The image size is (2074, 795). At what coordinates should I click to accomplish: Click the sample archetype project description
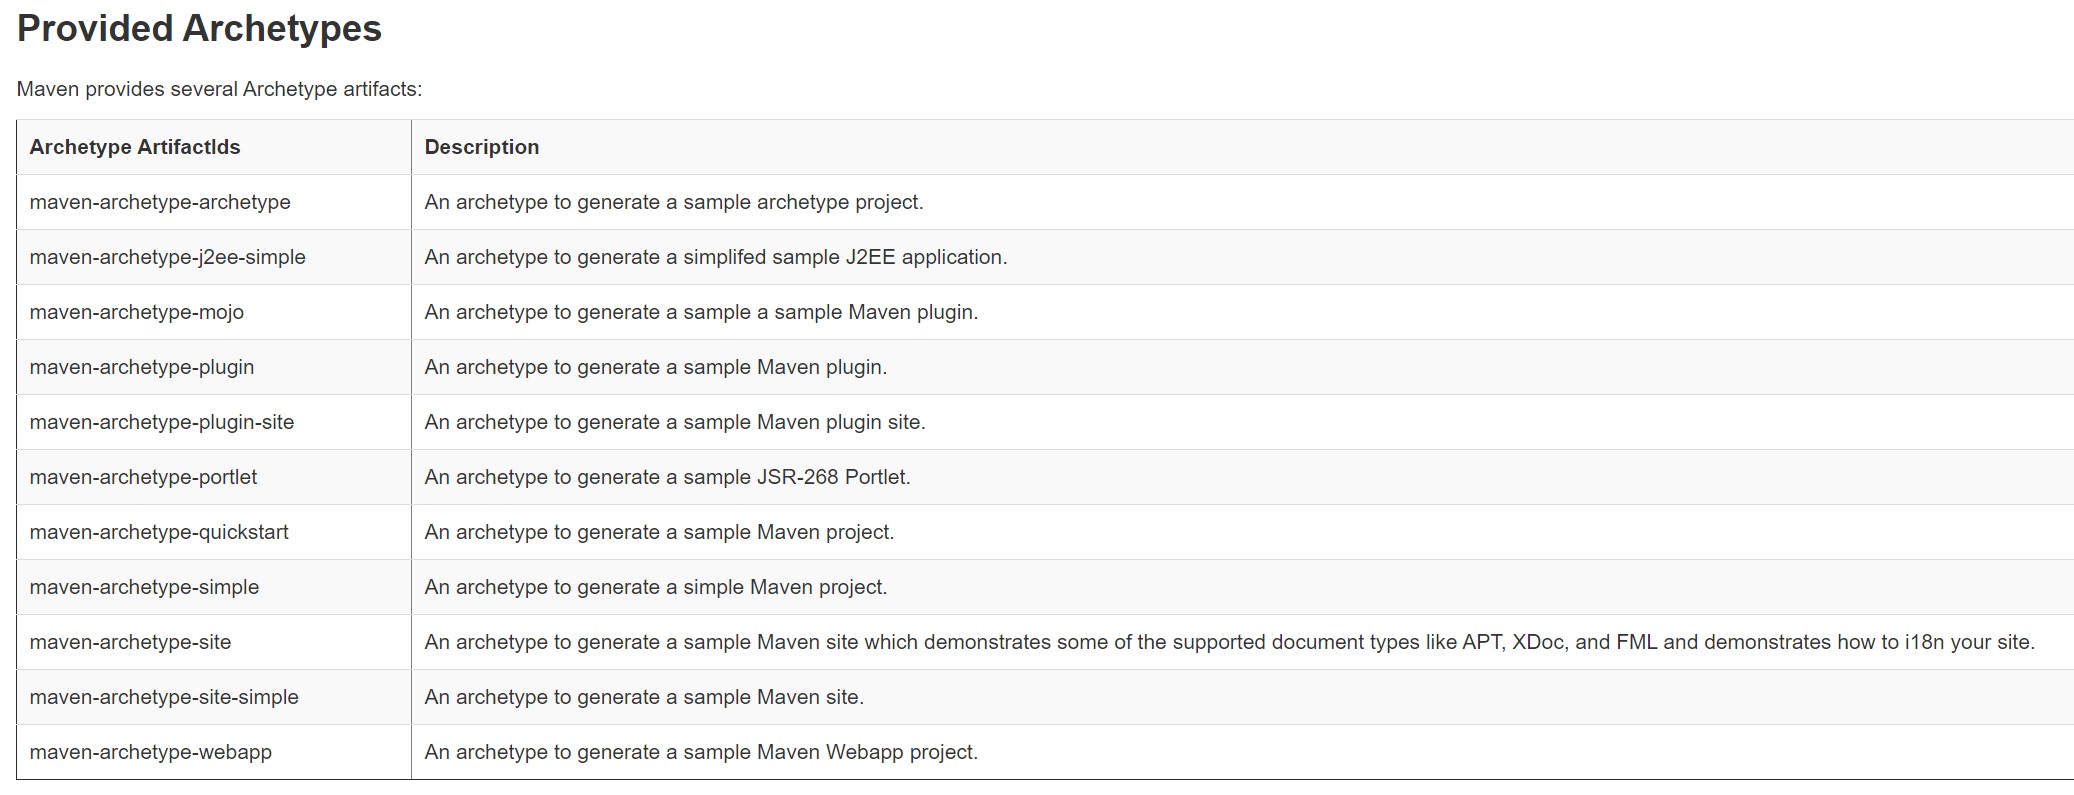click(x=673, y=202)
